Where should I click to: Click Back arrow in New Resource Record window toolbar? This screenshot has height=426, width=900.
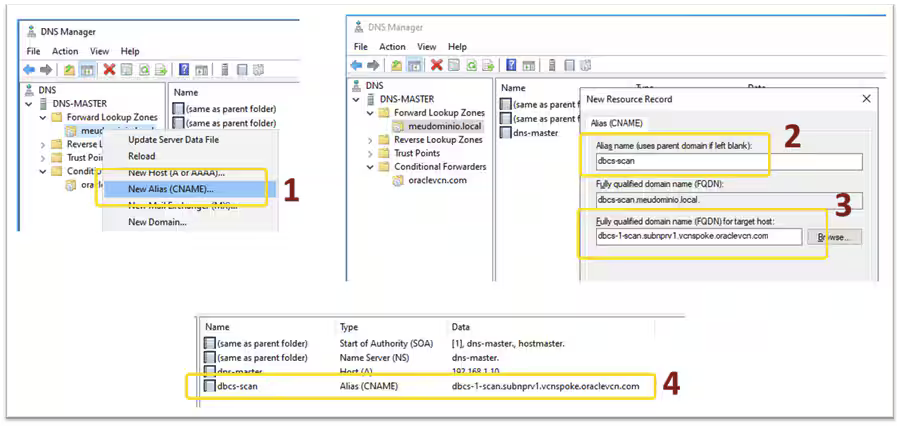coord(356,65)
